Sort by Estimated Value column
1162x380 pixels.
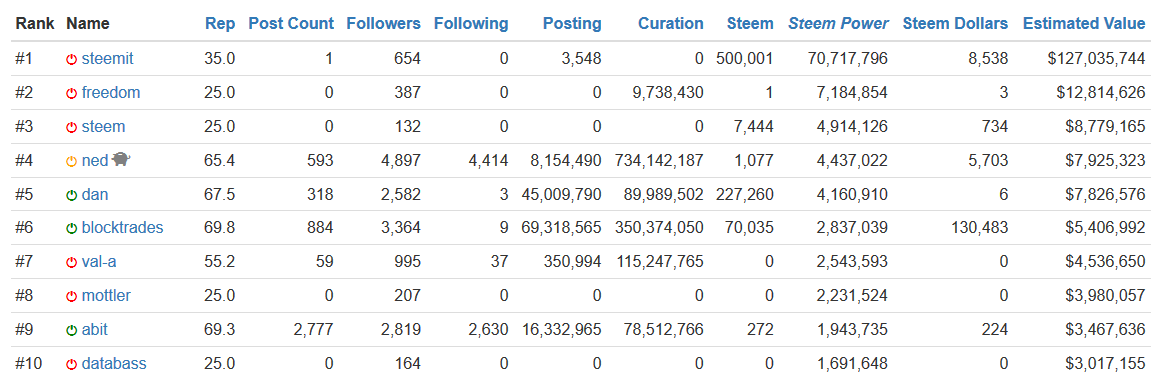click(x=1084, y=24)
